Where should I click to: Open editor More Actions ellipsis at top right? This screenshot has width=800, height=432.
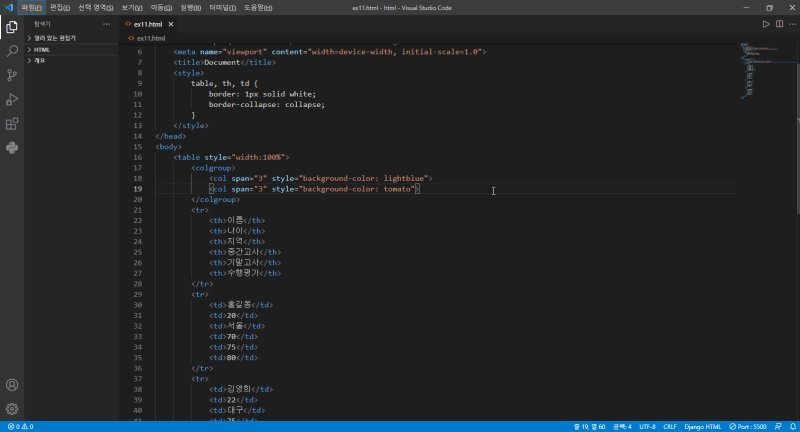(x=792, y=24)
